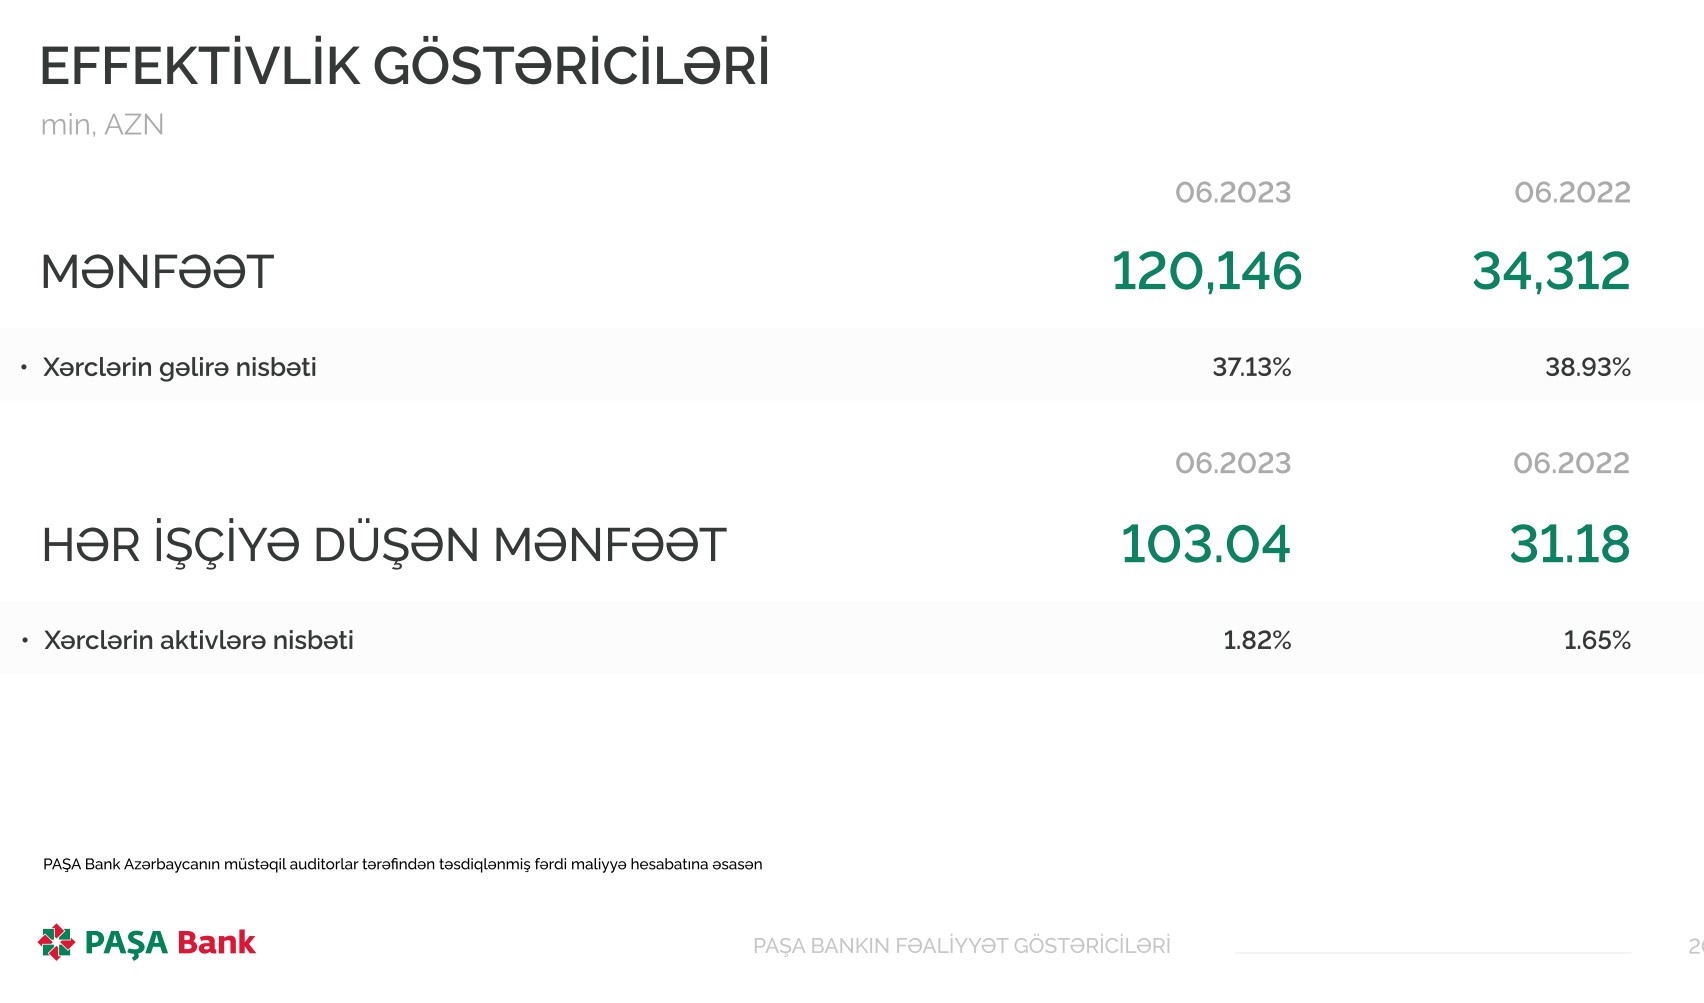Select the EFFEKTİVLİK GÖSTƏRİCİLƏRİ slide title
This screenshot has width=1704, height=1003.
[x=404, y=66]
